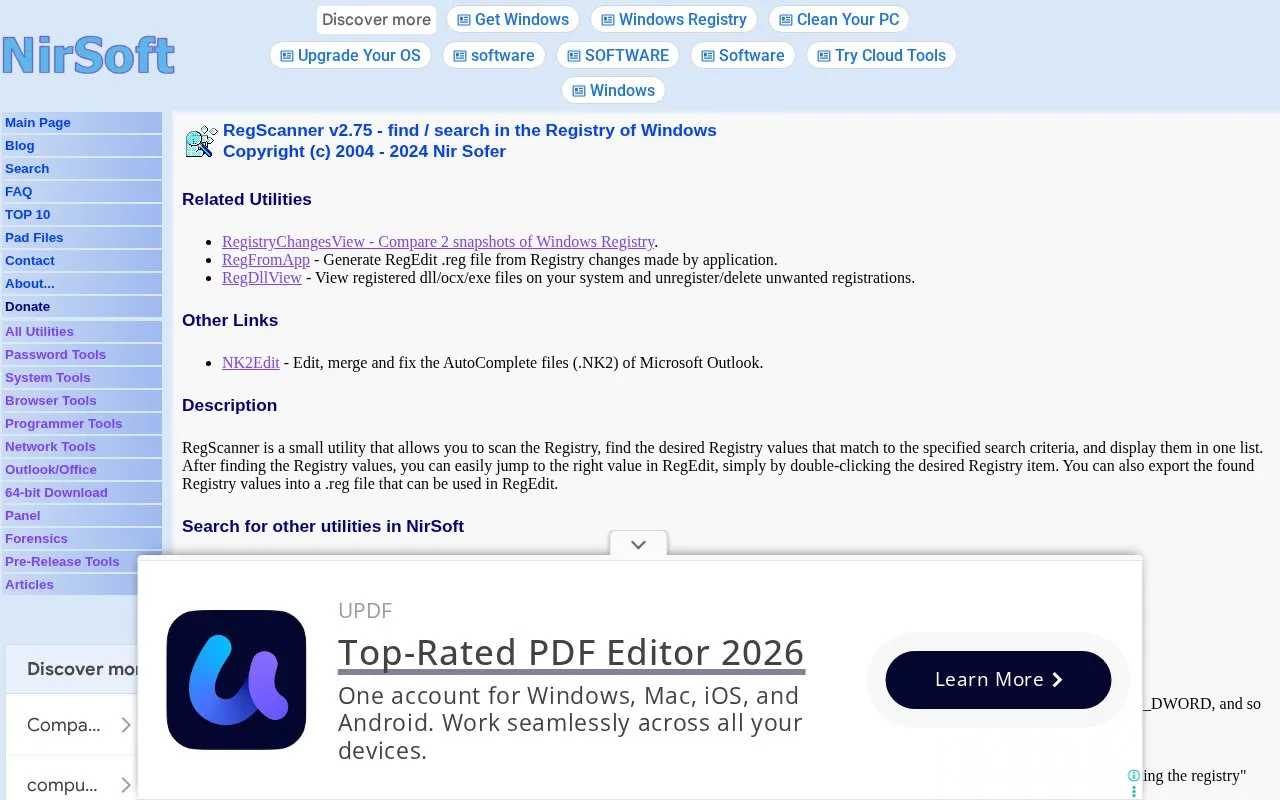This screenshot has width=1280, height=800.
Task: Open the NK2Edit link
Action: [251, 363]
